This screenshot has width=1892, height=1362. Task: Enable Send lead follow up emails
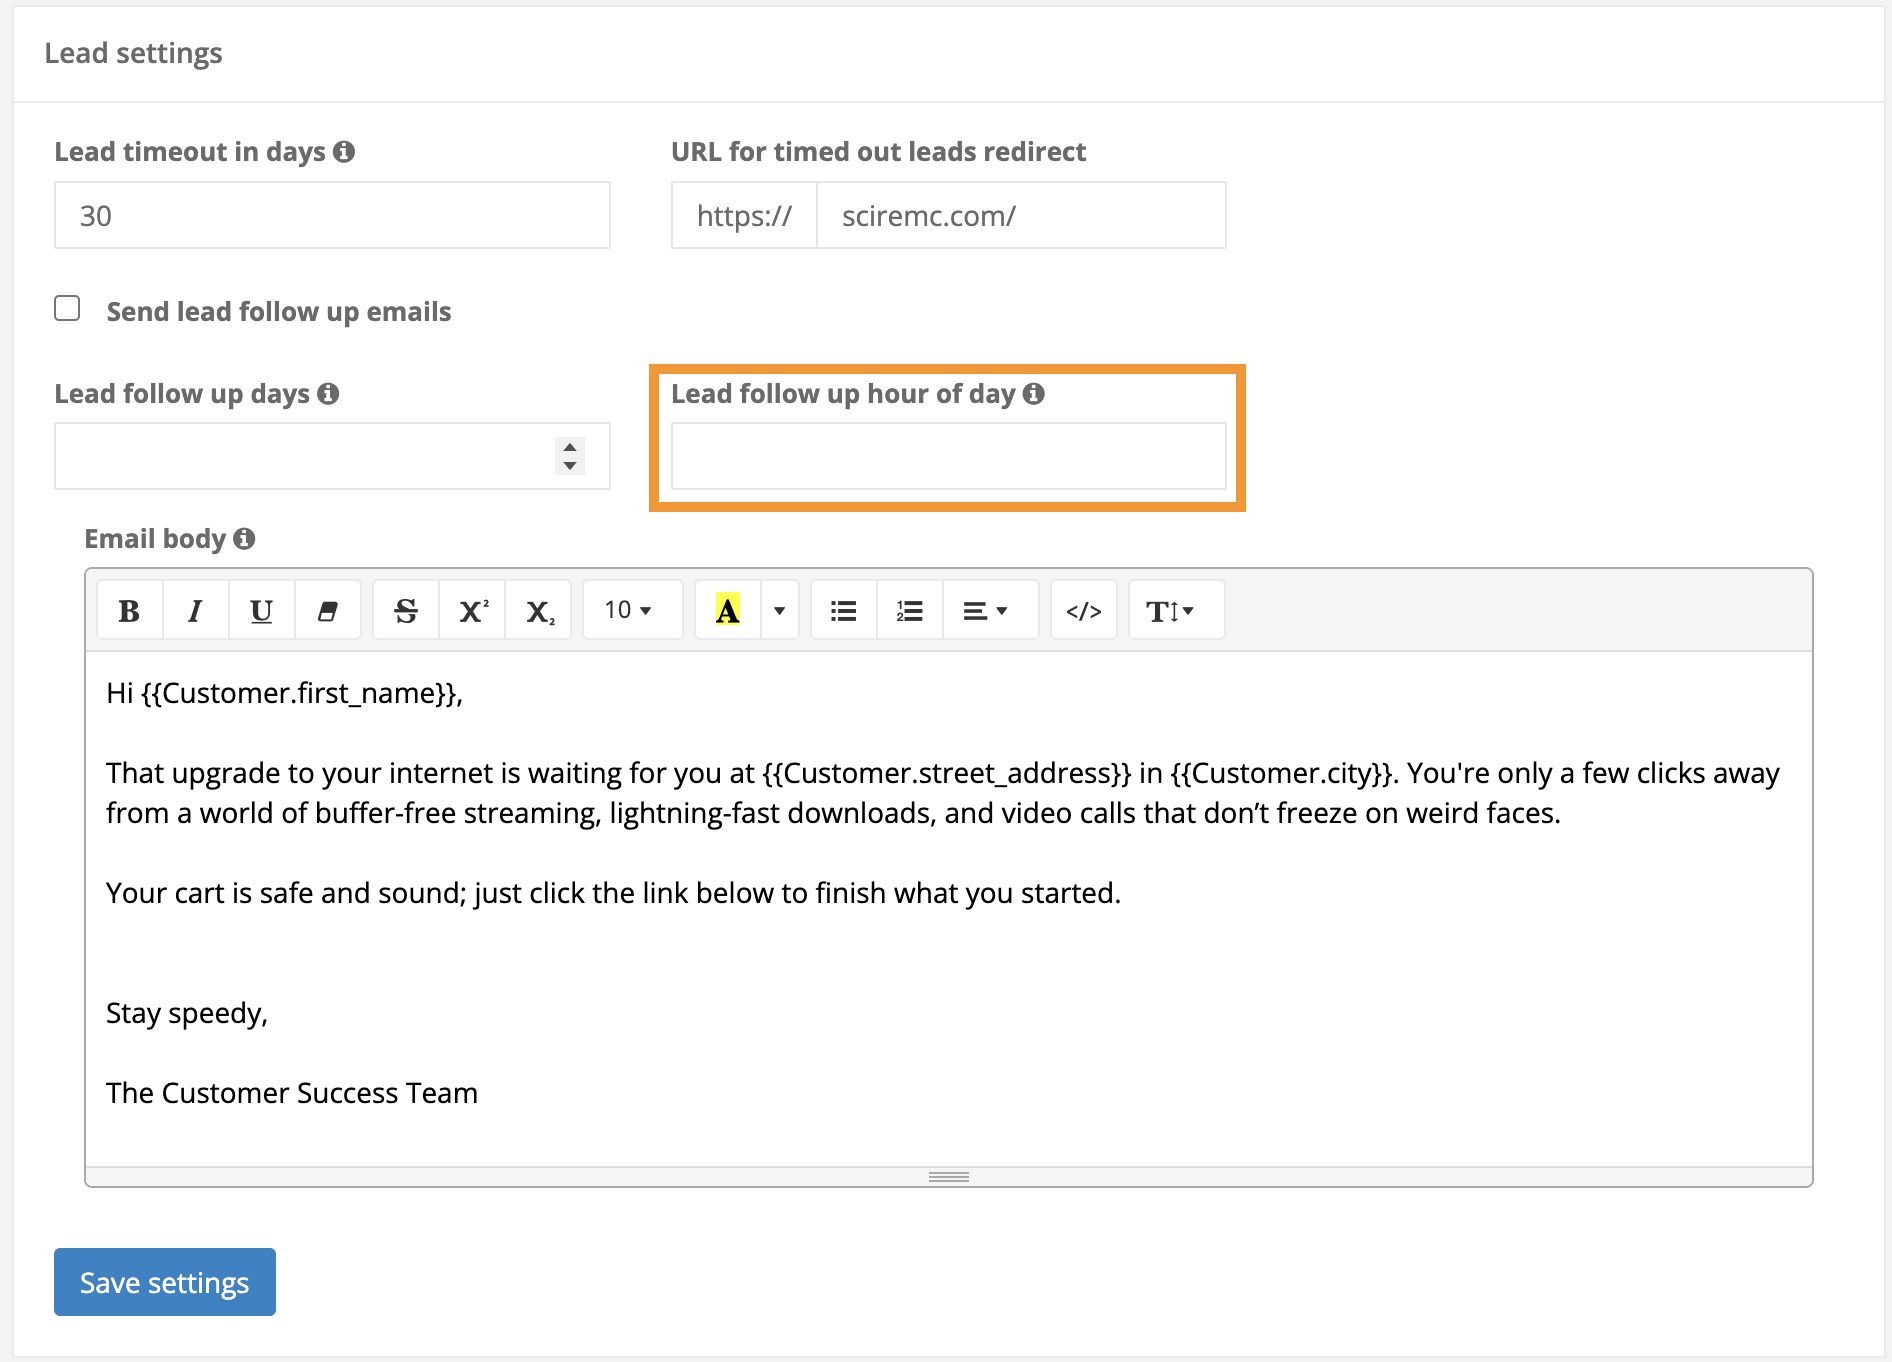click(67, 309)
